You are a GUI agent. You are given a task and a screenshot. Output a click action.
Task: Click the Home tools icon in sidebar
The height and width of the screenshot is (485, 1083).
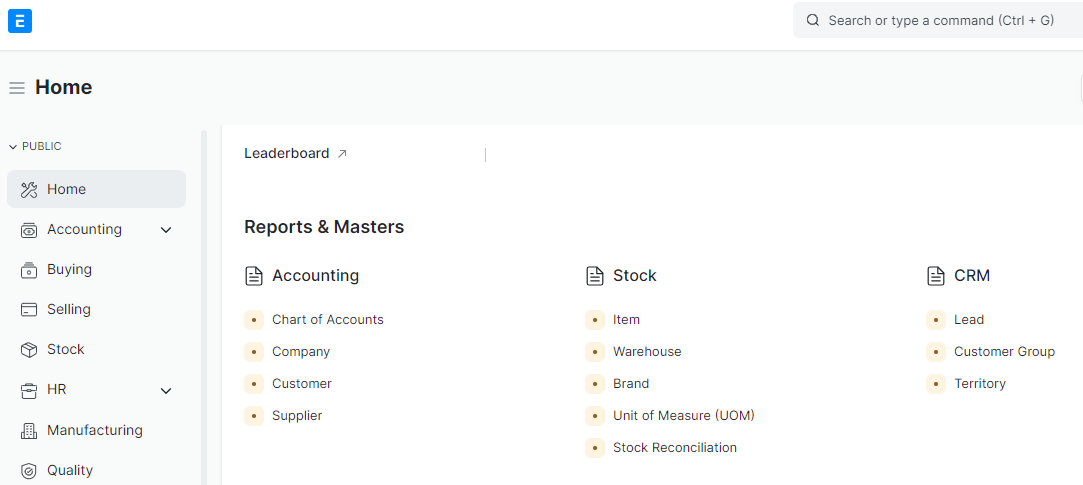click(x=28, y=189)
